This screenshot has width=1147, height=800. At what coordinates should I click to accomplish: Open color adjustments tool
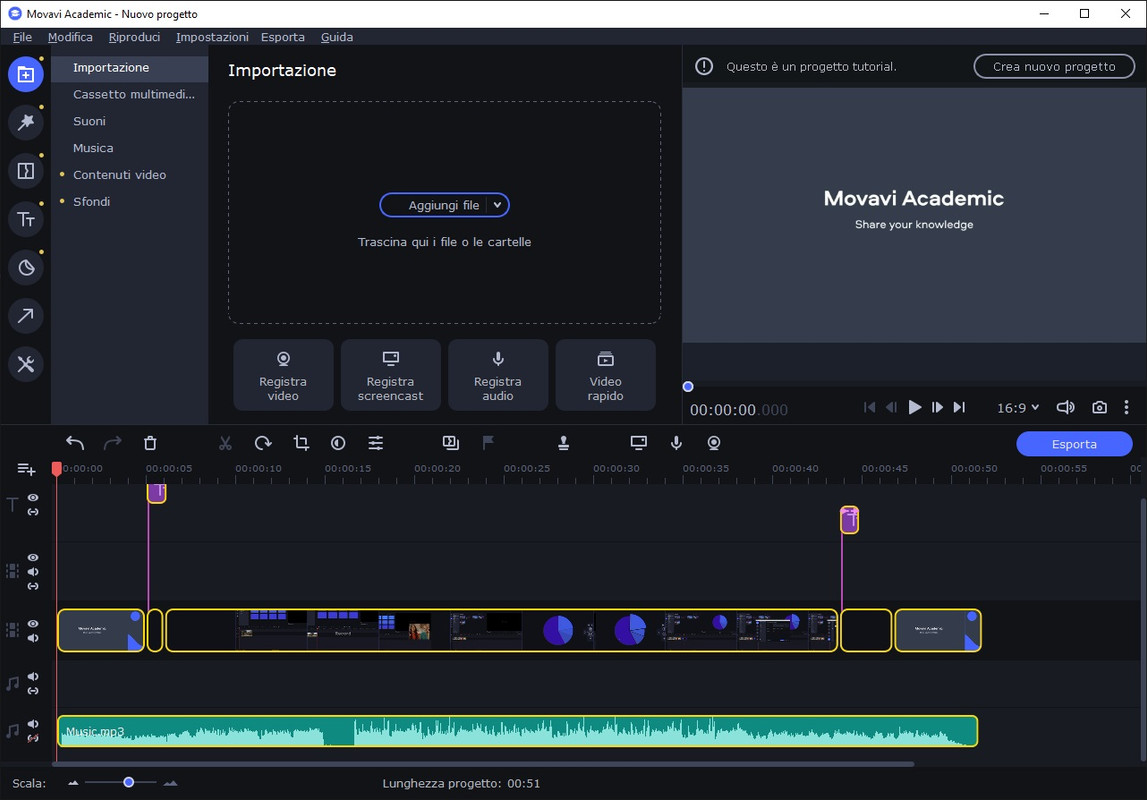(338, 443)
